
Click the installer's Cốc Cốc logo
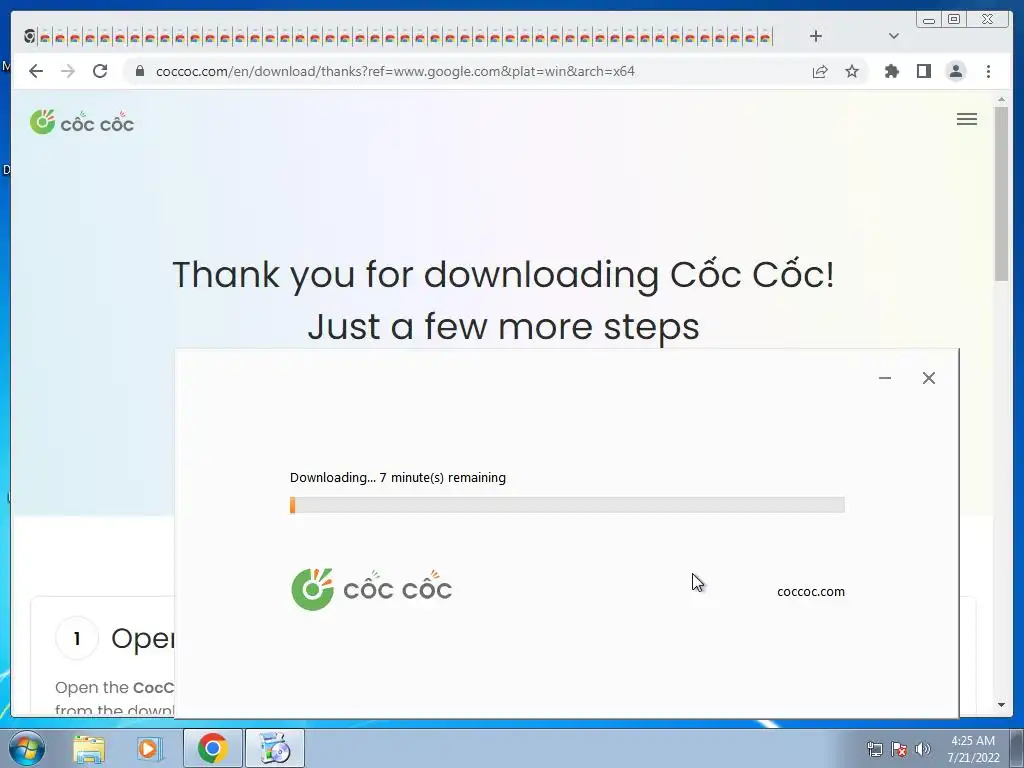[371, 589]
